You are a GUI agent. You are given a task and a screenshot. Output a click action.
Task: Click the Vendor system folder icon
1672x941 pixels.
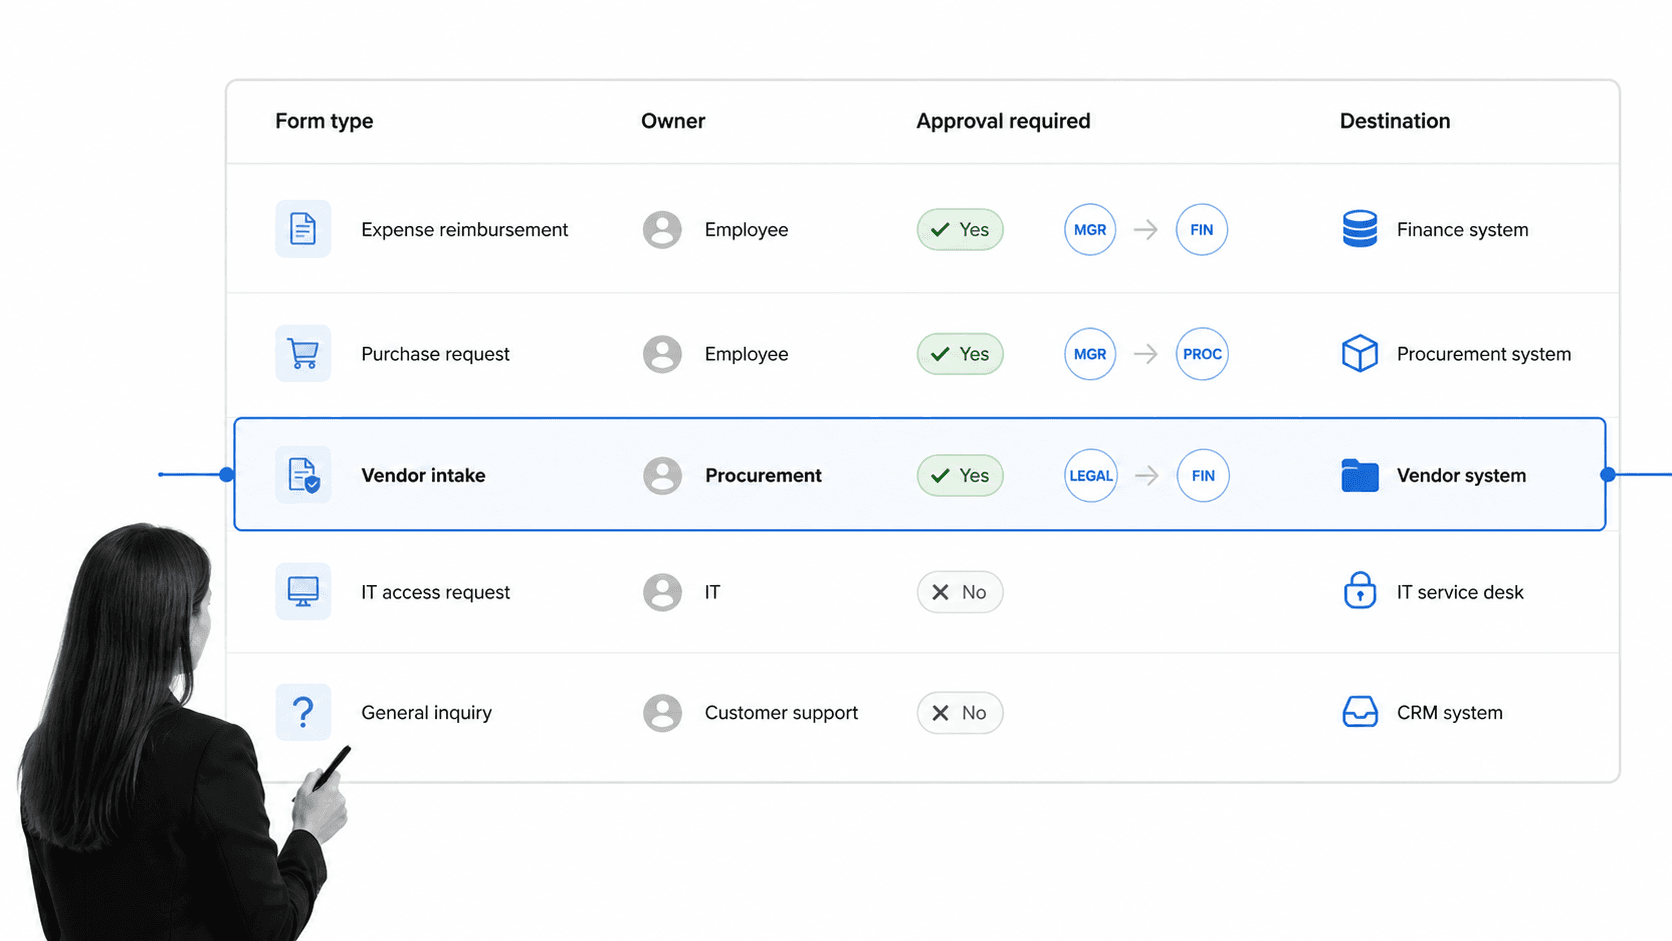point(1360,475)
